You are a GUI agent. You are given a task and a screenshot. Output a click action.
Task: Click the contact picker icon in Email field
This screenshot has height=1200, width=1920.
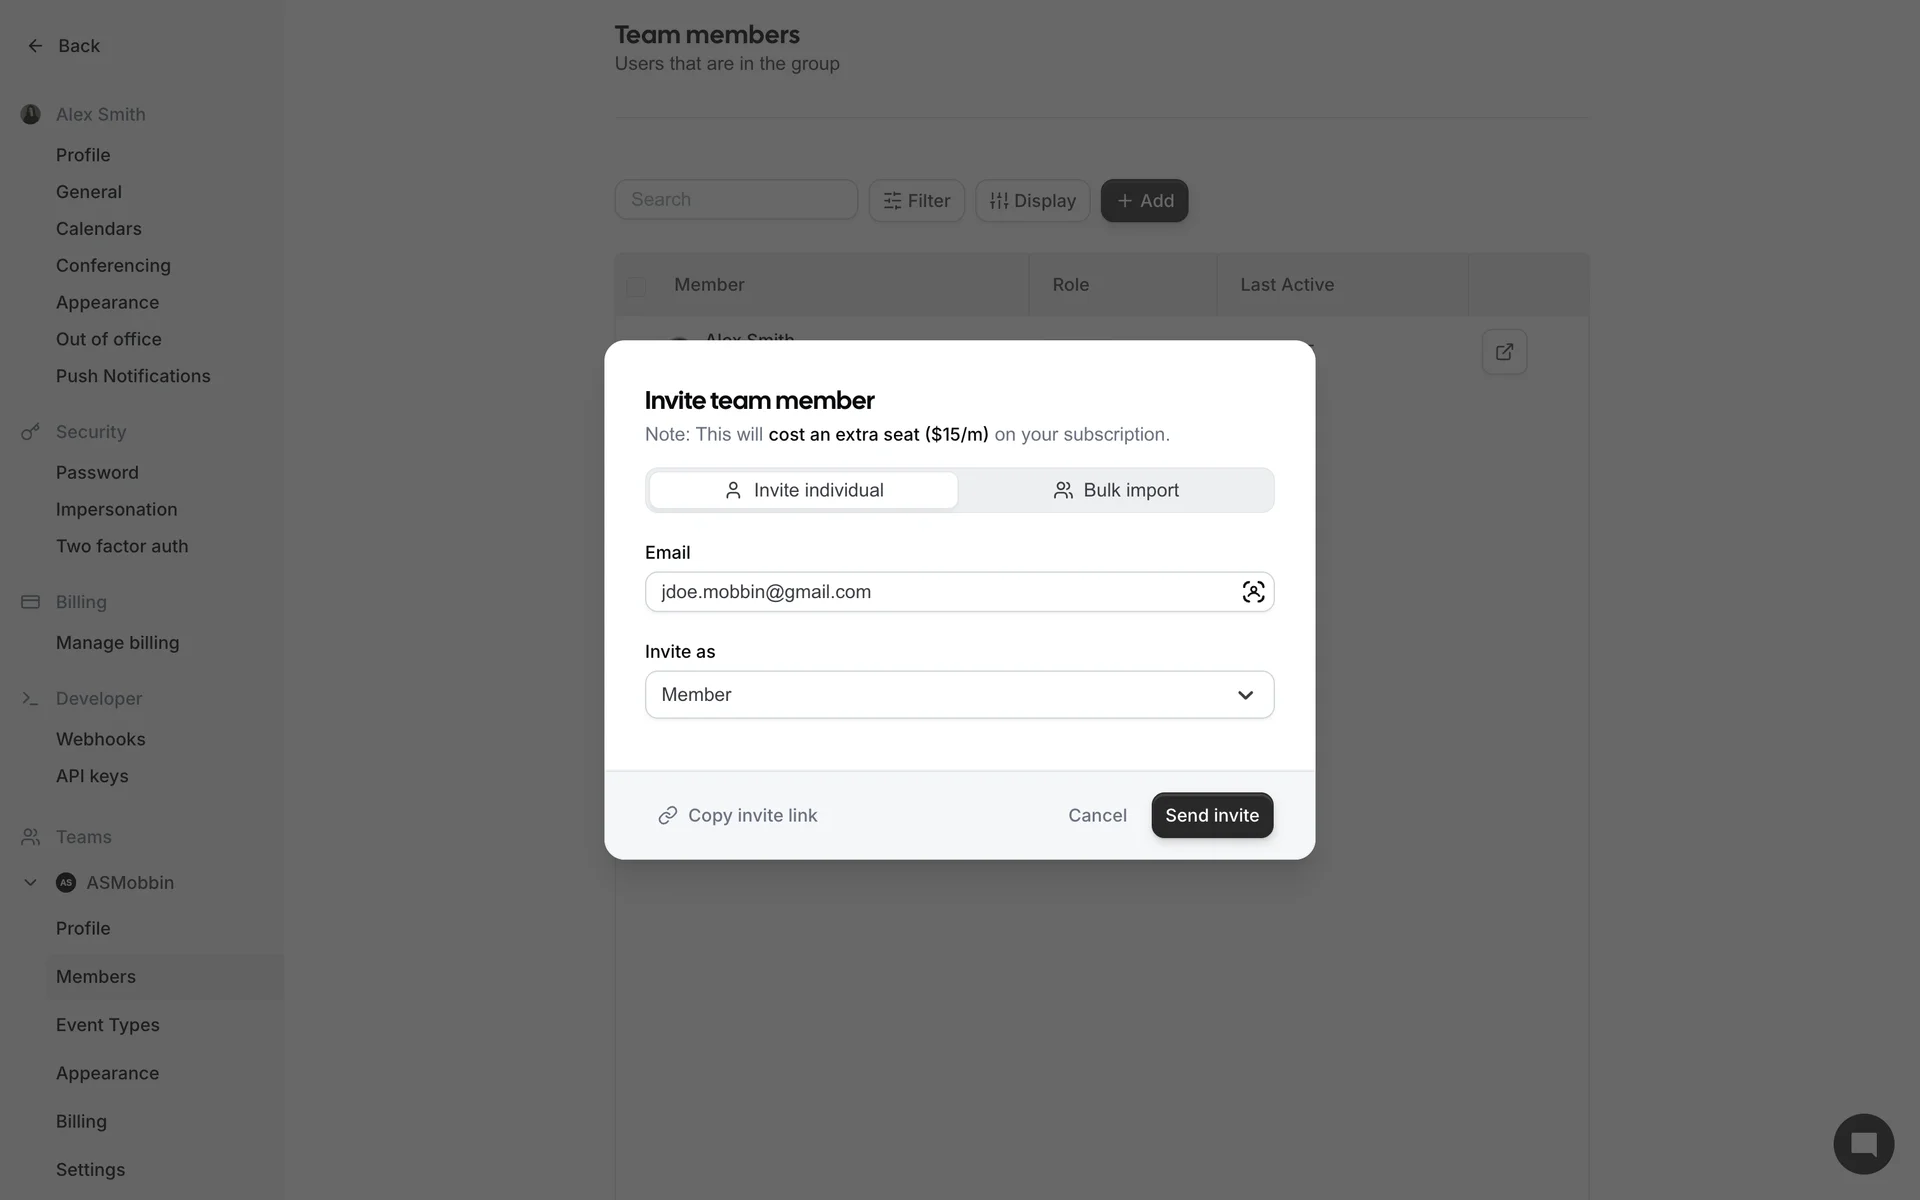[1253, 592]
